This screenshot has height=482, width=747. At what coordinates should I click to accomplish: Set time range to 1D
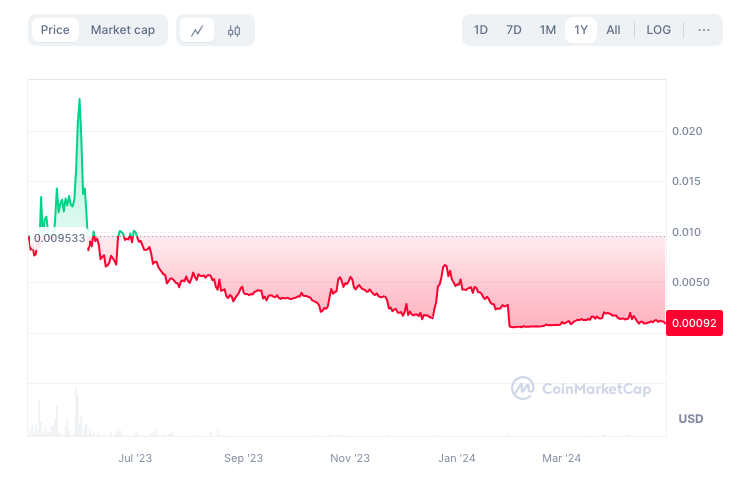pyautogui.click(x=481, y=30)
